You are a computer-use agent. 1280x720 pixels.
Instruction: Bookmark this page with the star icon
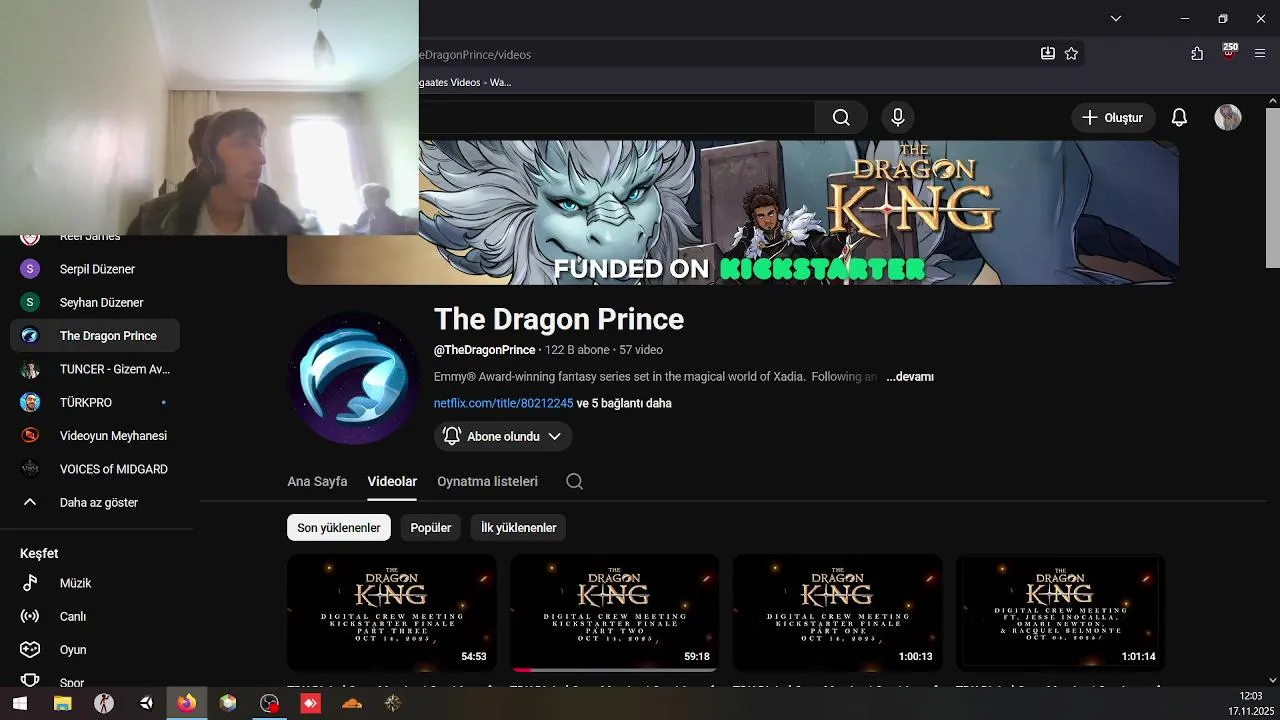(x=1071, y=54)
